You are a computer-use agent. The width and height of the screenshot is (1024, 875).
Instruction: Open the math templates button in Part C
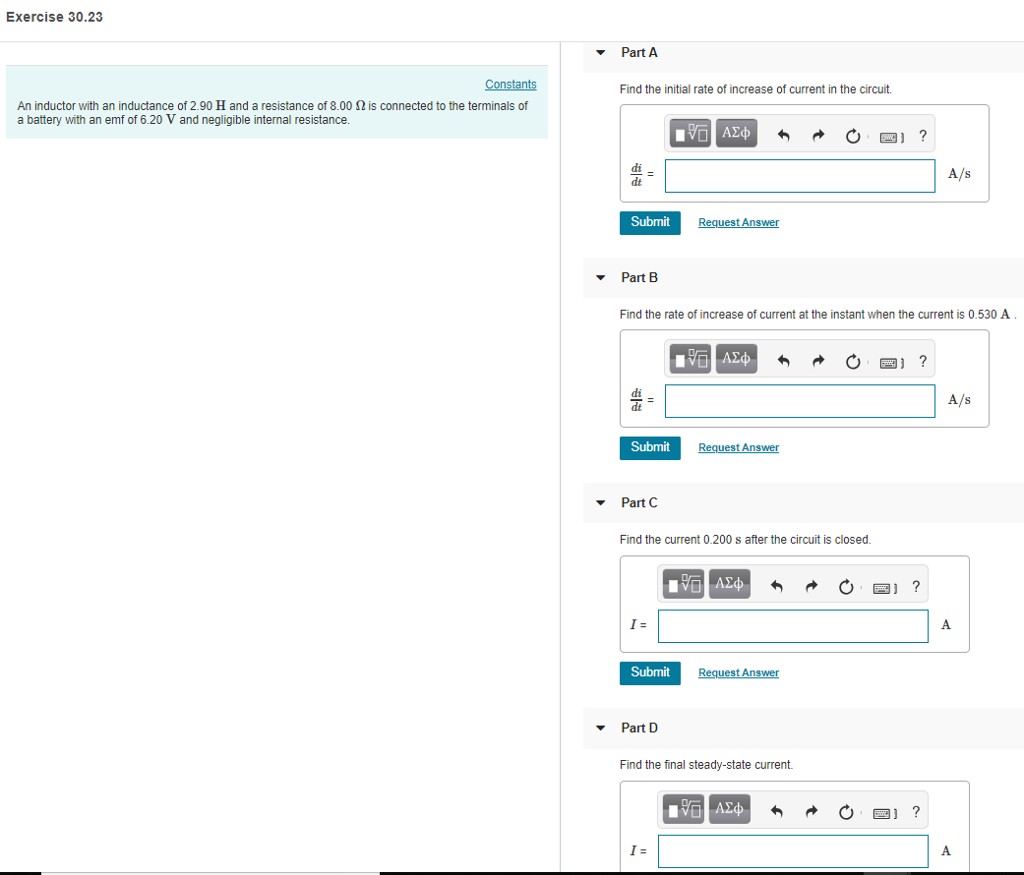[x=683, y=584]
